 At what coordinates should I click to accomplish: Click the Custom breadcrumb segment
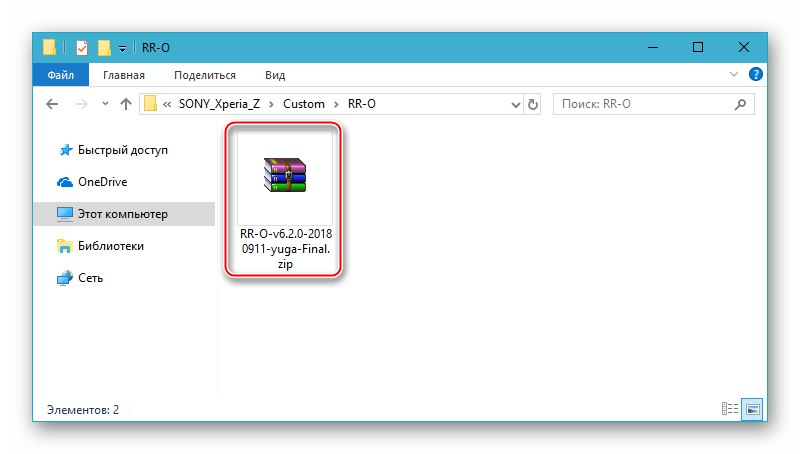coord(304,104)
